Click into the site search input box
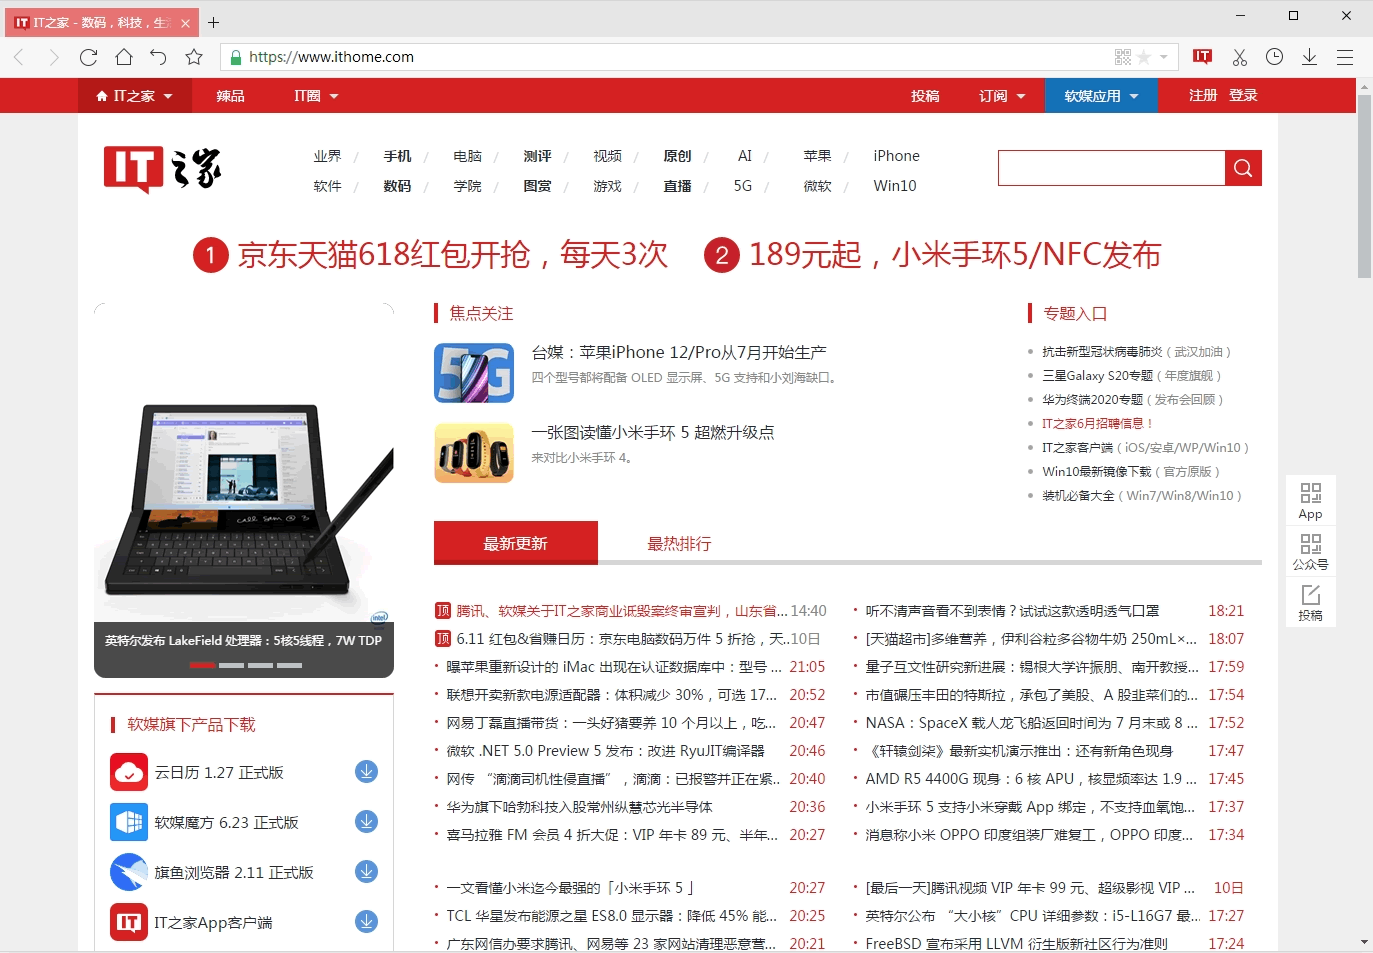This screenshot has height=953, width=1373. coord(1110,168)
